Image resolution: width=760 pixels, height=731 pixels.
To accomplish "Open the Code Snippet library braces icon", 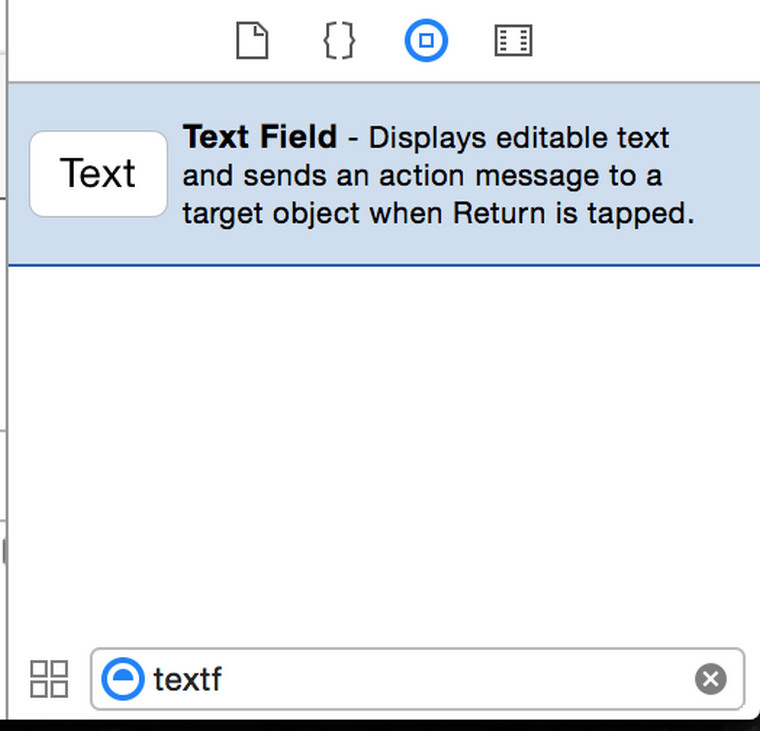I will pos(339,42).
